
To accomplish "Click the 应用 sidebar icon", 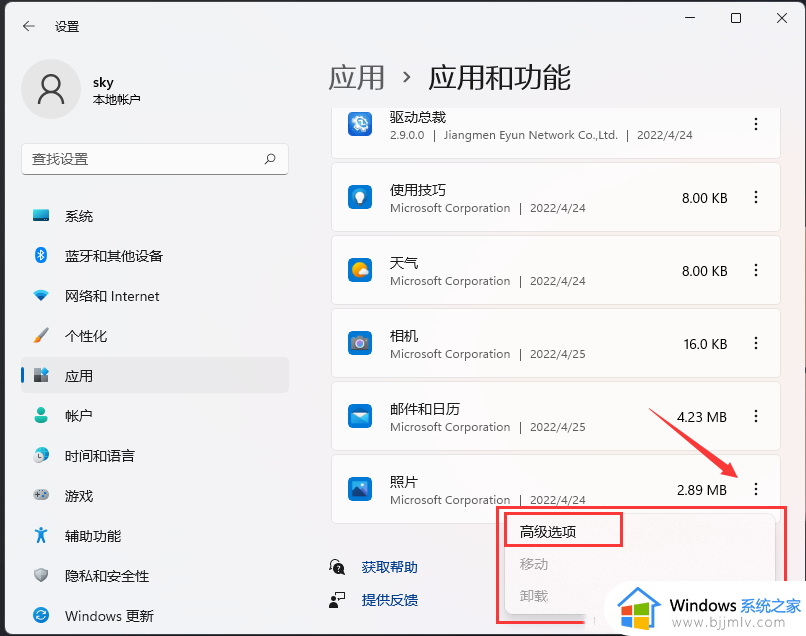I will pos(41,375).
